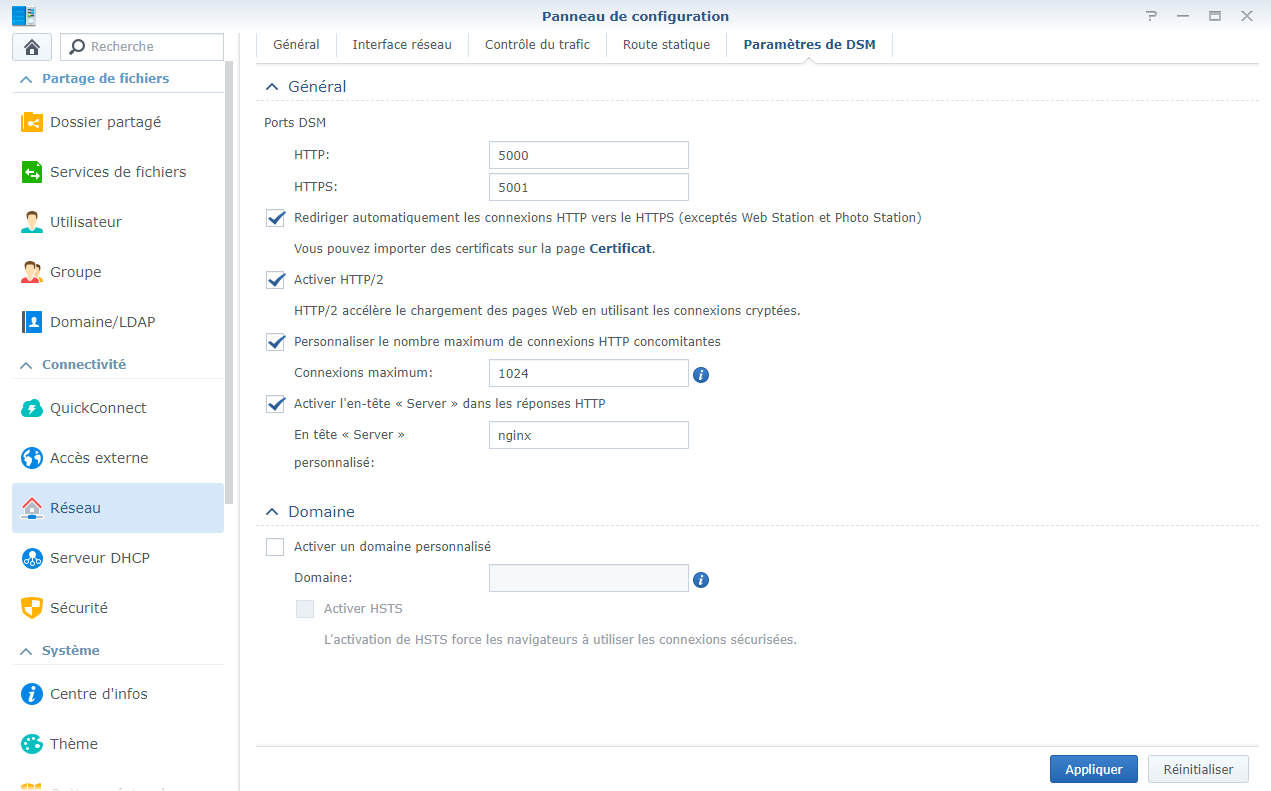1271x791 pixels.
Task: Enable Activer un domaine personnalisé
Action: (x=275, y=546)
